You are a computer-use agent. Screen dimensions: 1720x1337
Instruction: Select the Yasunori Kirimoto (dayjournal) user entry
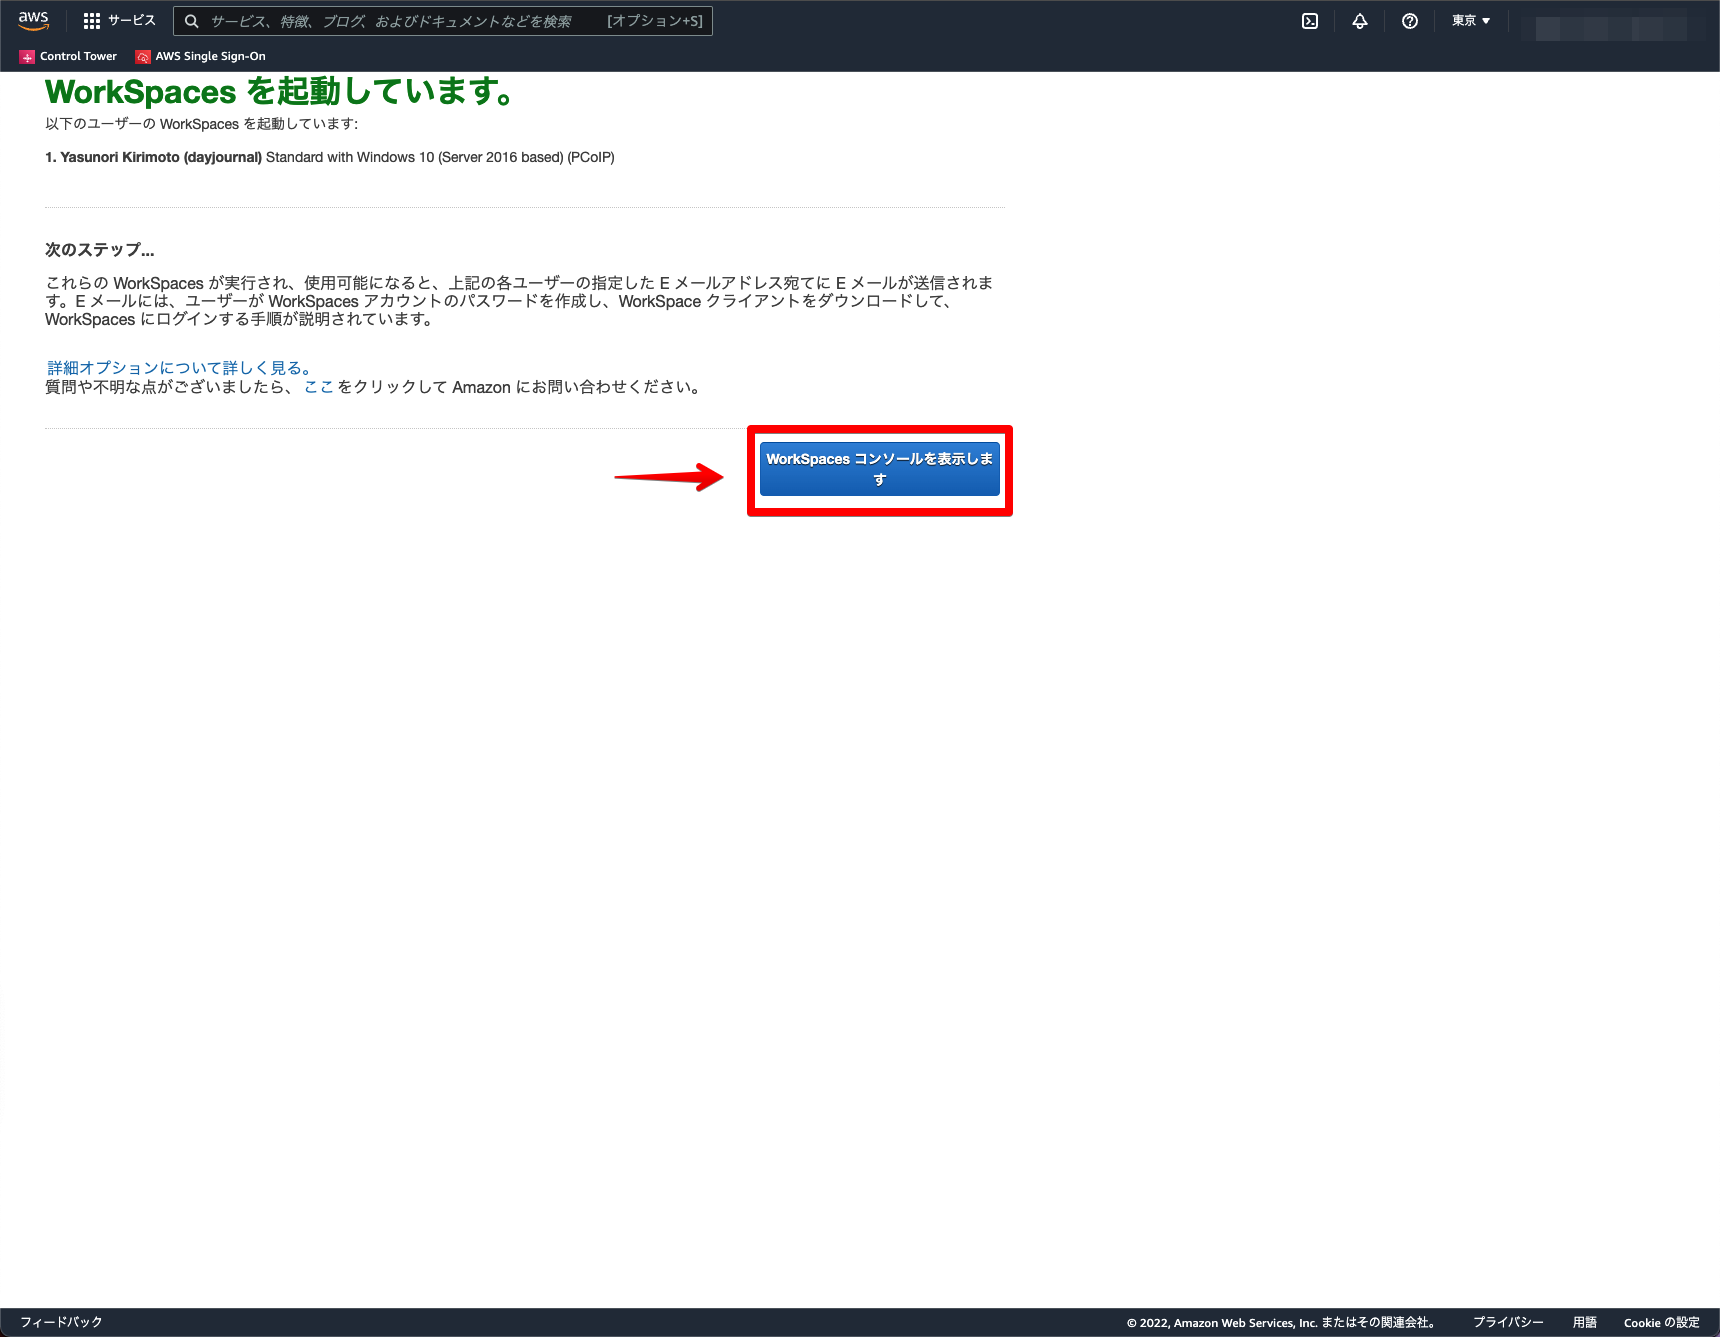pyautogui.click(x=330, y=157)
